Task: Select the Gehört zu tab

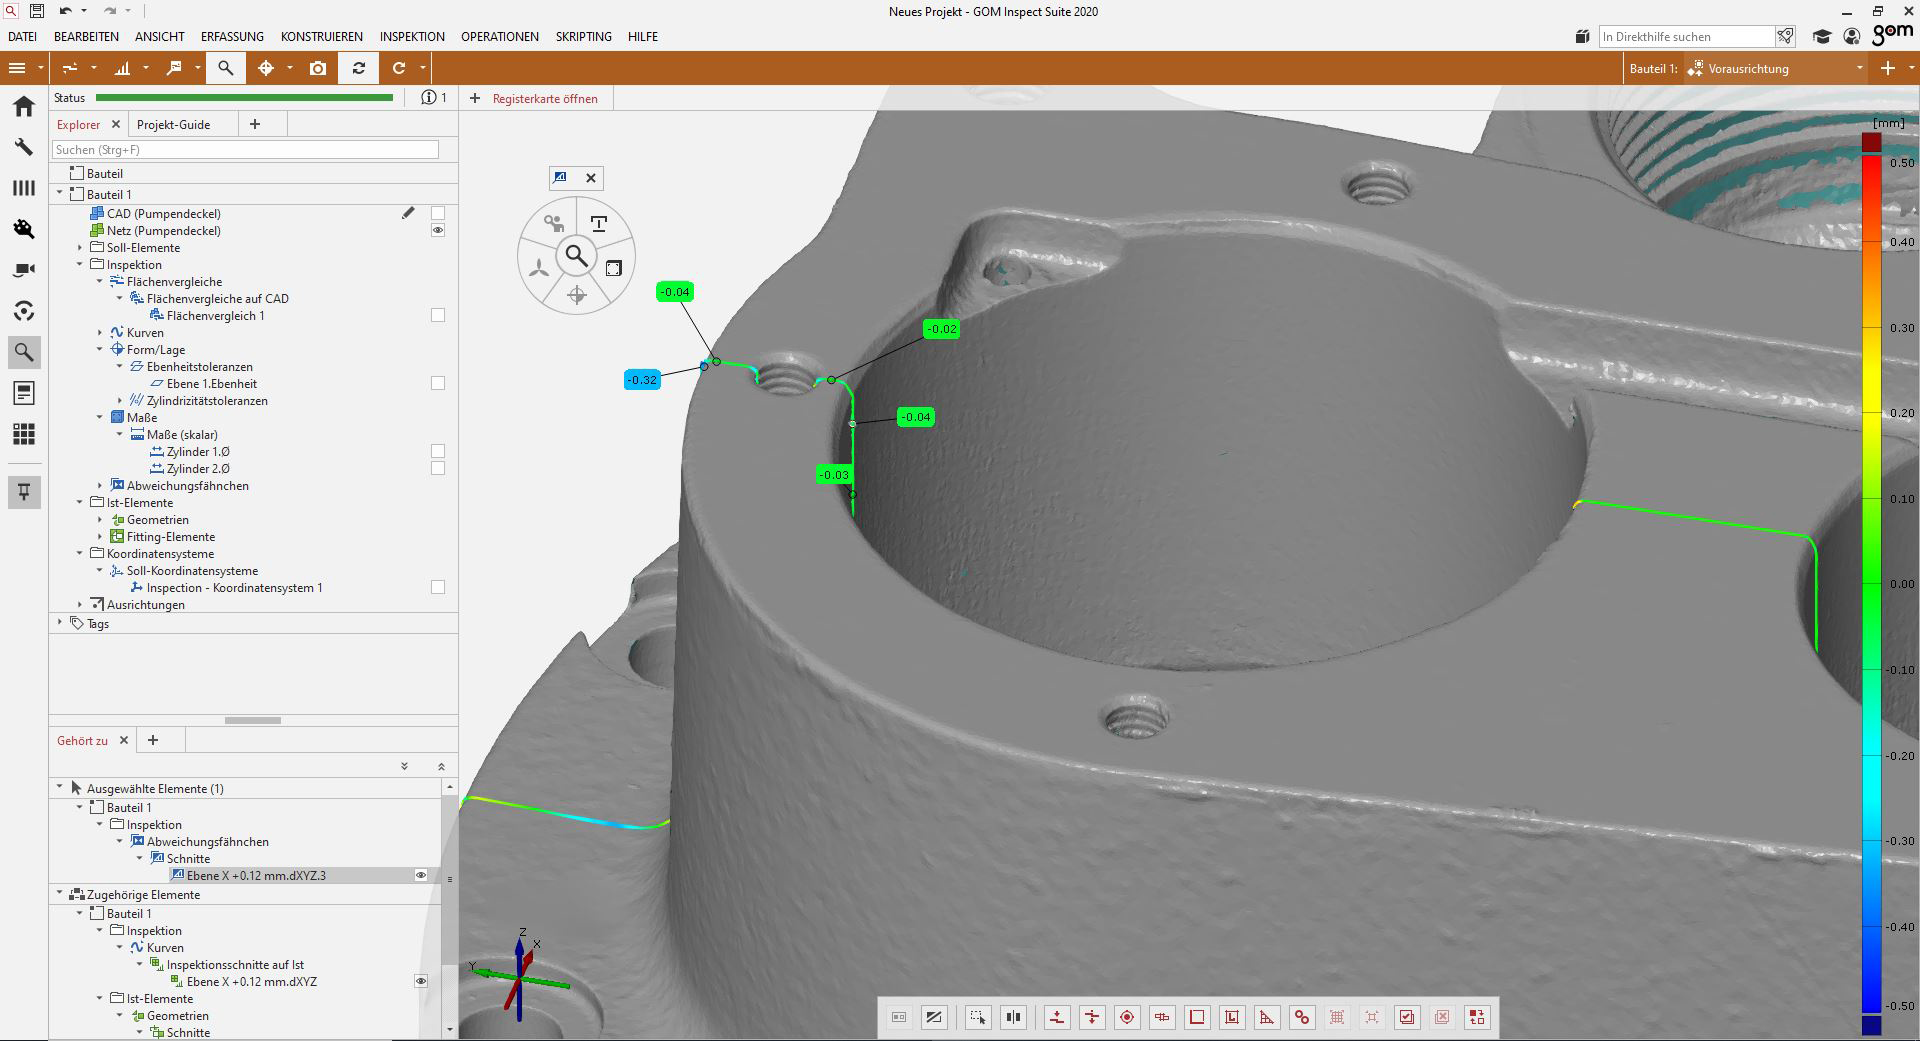Action: [x=82, y=740]
